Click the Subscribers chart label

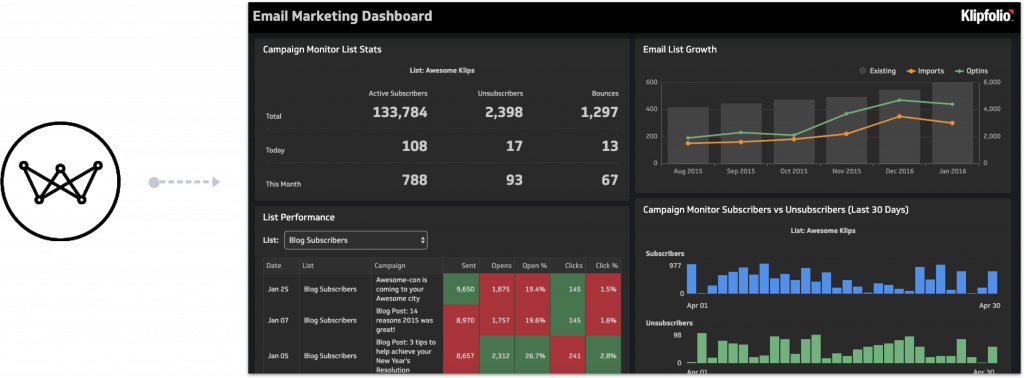tap(664, 253)
